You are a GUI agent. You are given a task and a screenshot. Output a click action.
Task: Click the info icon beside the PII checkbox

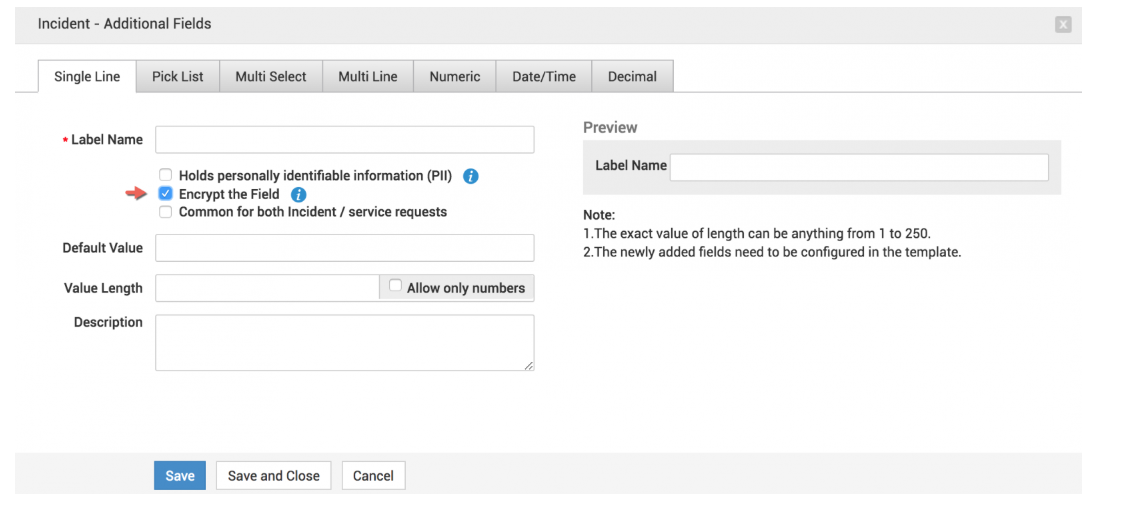pyautogui.click(x=471, y=176)
